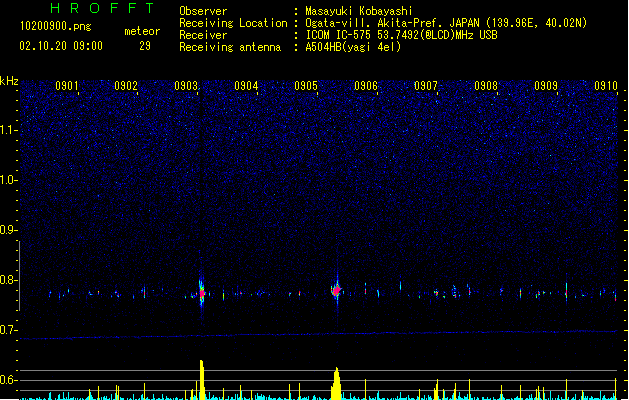Click the antenna text A504HB(yagi 4el)

click(353, 47)
